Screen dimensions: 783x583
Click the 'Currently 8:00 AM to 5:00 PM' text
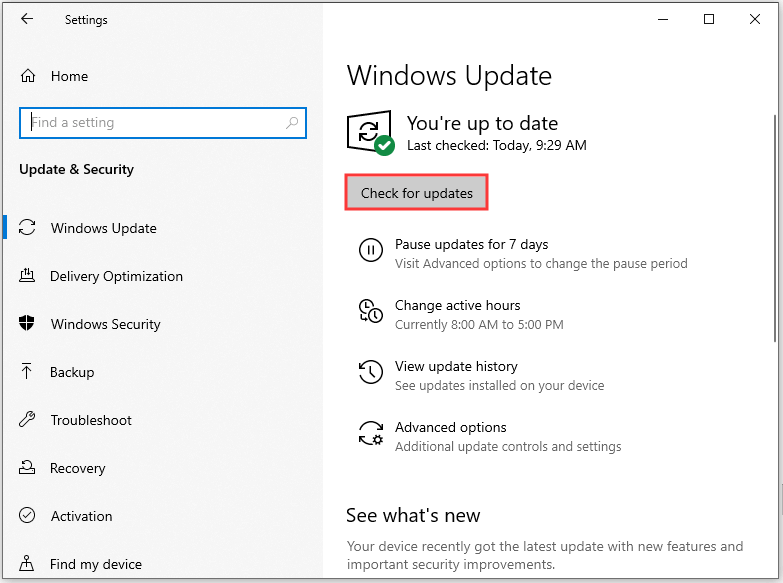pyautogui.click(x=479, y=325)
